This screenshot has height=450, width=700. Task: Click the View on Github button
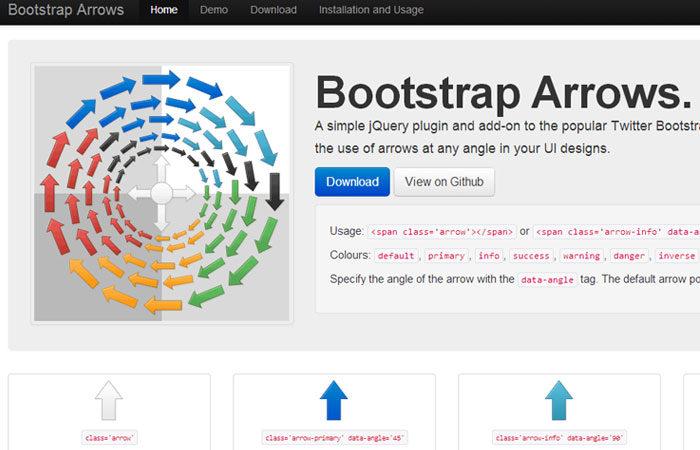[x=444, y=182]
